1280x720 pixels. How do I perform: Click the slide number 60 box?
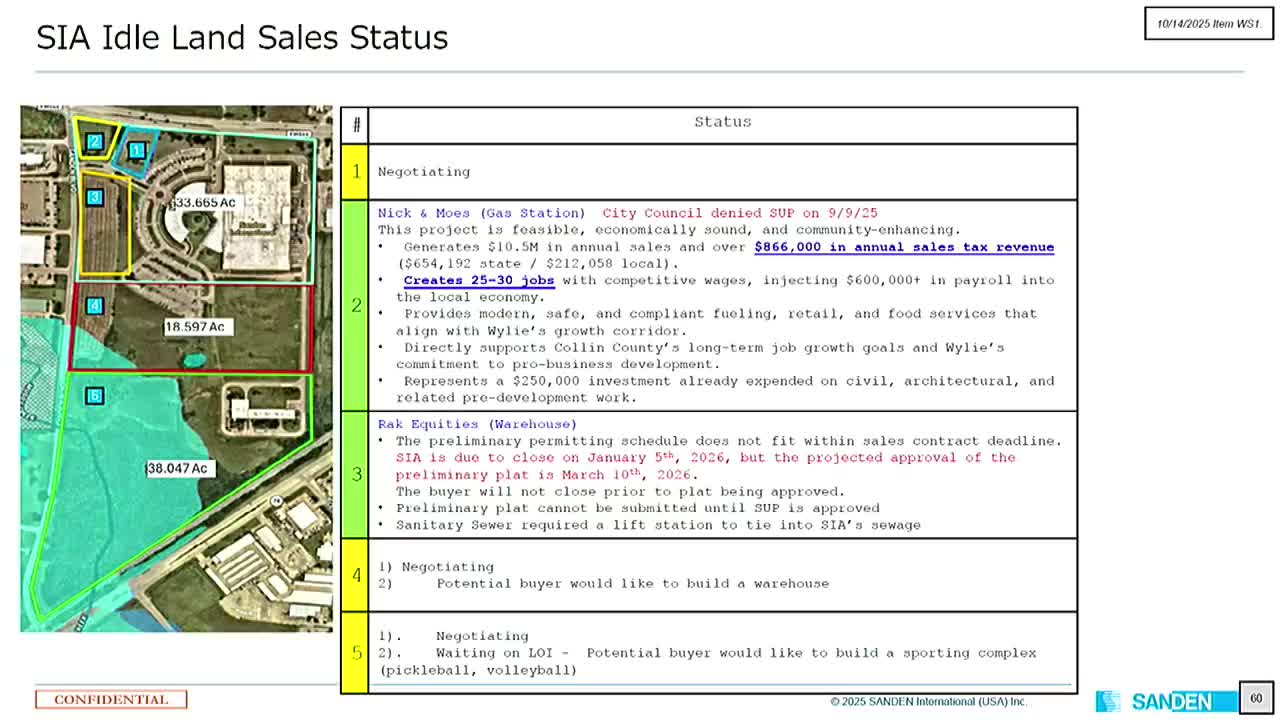coord(1256,698)
